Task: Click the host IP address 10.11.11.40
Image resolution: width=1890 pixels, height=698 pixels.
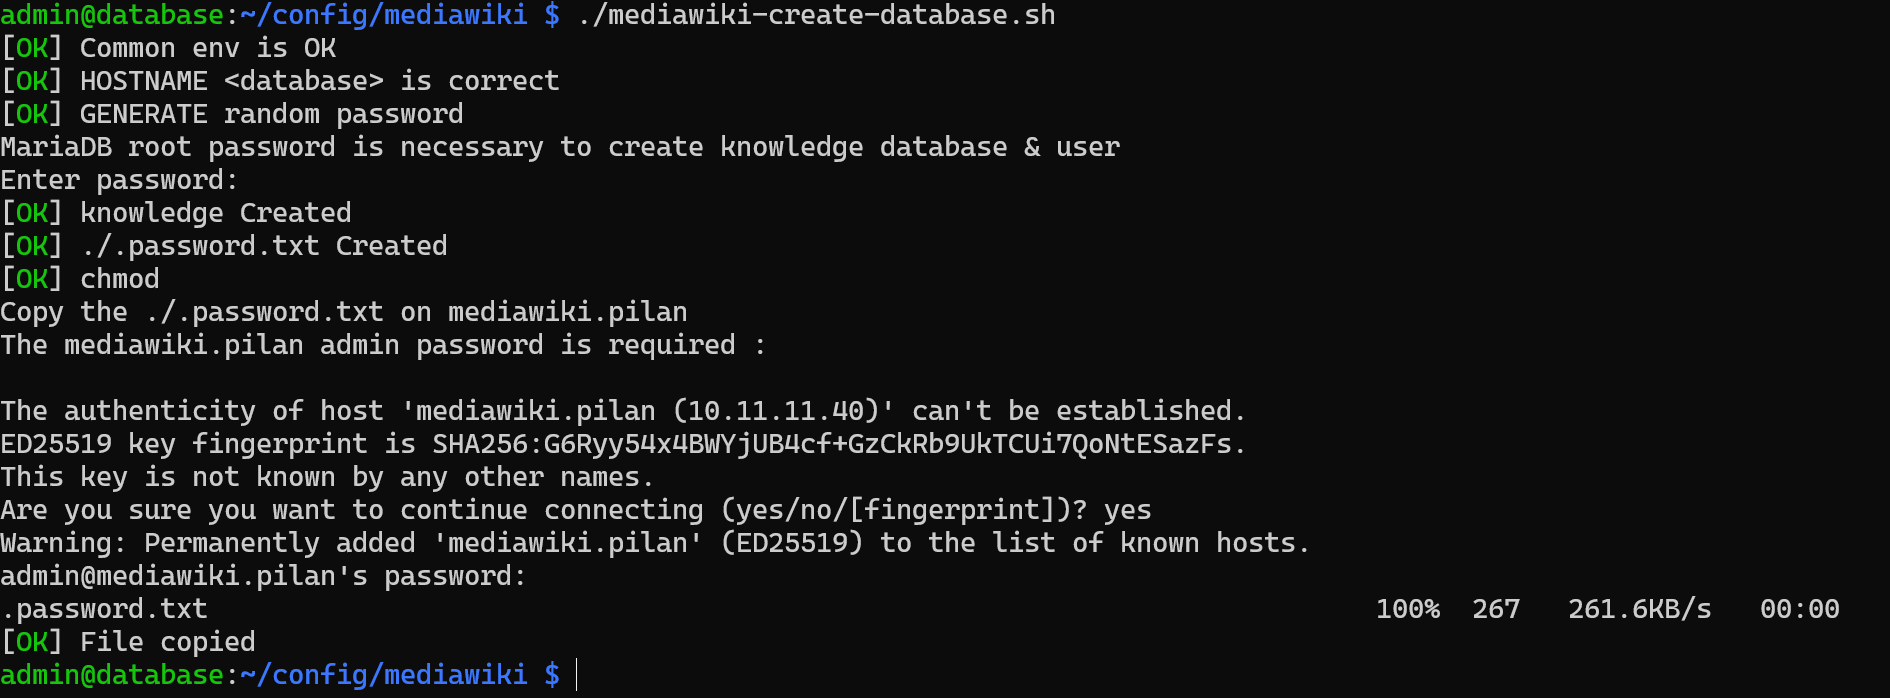Action: [x=776, y=411]
